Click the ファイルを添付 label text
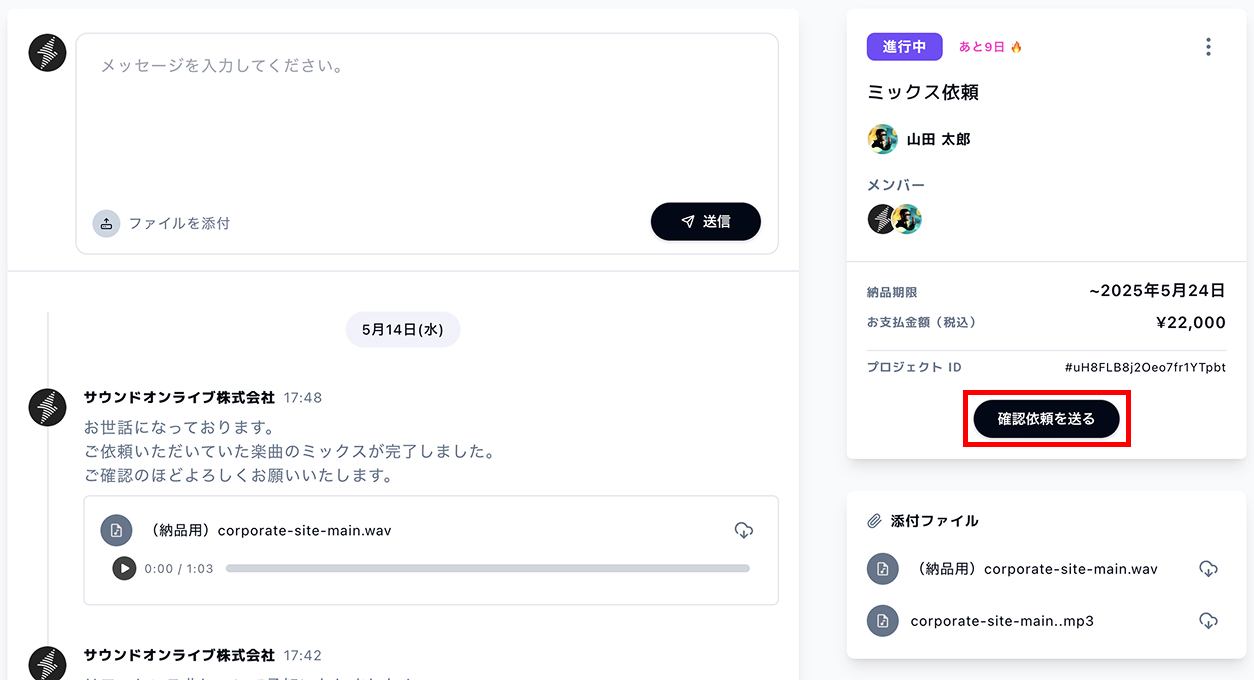 pos(179,223)
